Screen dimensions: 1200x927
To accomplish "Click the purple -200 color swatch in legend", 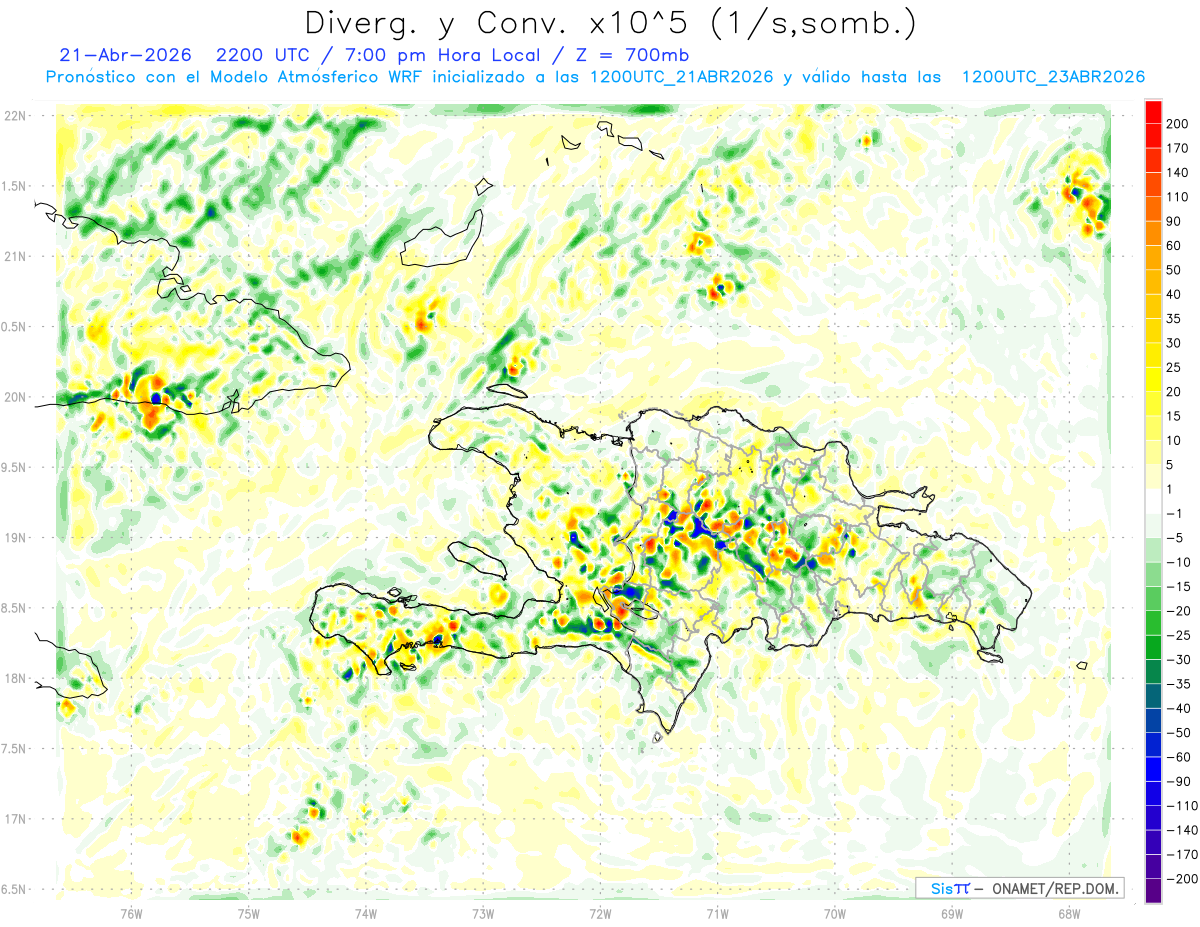I will (x=1153, y=891).
